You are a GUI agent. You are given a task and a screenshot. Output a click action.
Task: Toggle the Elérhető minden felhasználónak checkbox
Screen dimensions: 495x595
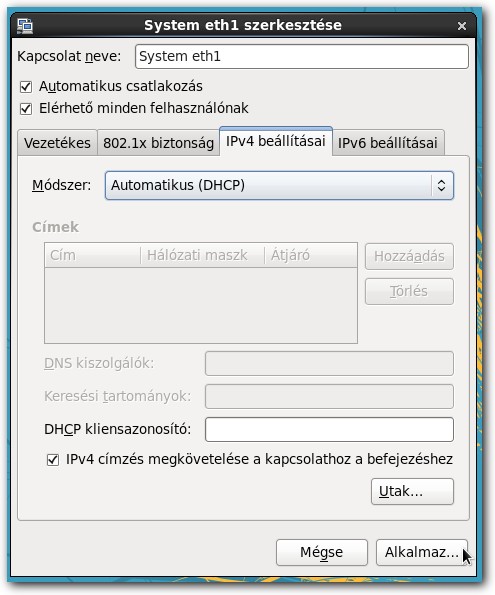(26, 109)
